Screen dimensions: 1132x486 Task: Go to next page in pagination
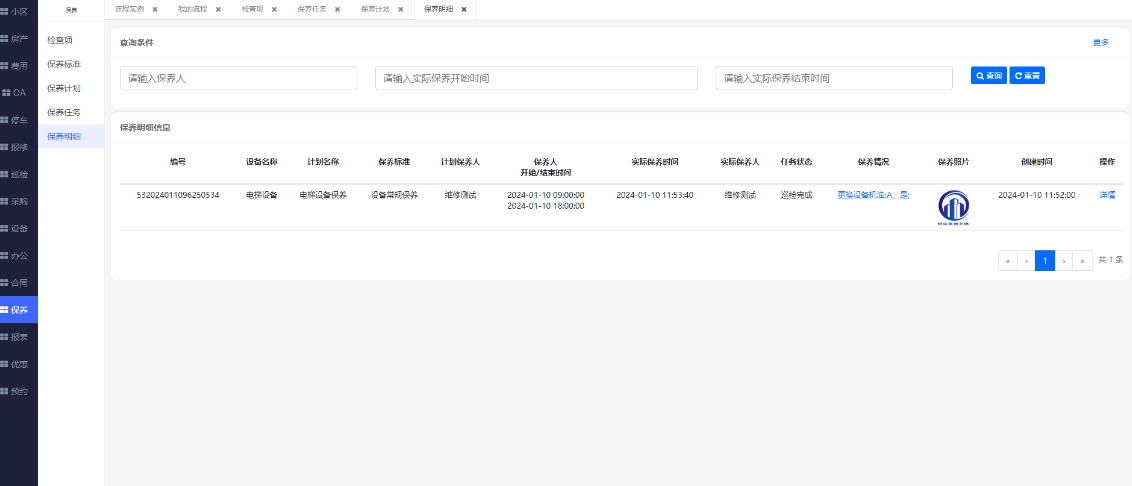[x=1064, y=261]
